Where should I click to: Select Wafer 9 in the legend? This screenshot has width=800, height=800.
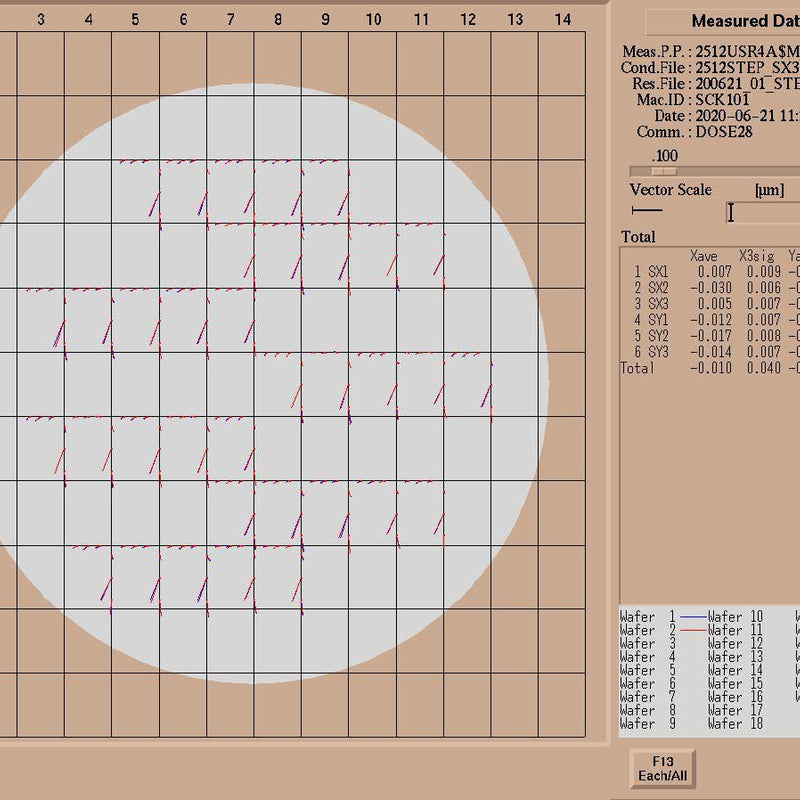(648, 723)
